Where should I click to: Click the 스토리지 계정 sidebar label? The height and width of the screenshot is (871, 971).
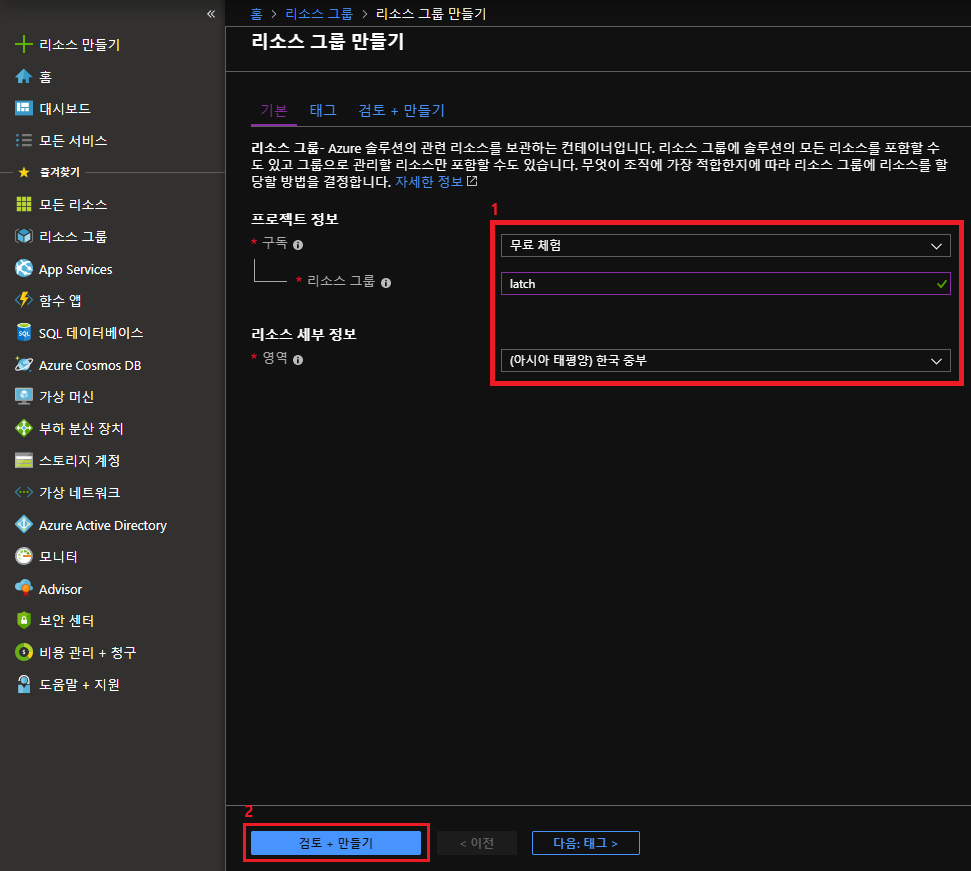79,461
